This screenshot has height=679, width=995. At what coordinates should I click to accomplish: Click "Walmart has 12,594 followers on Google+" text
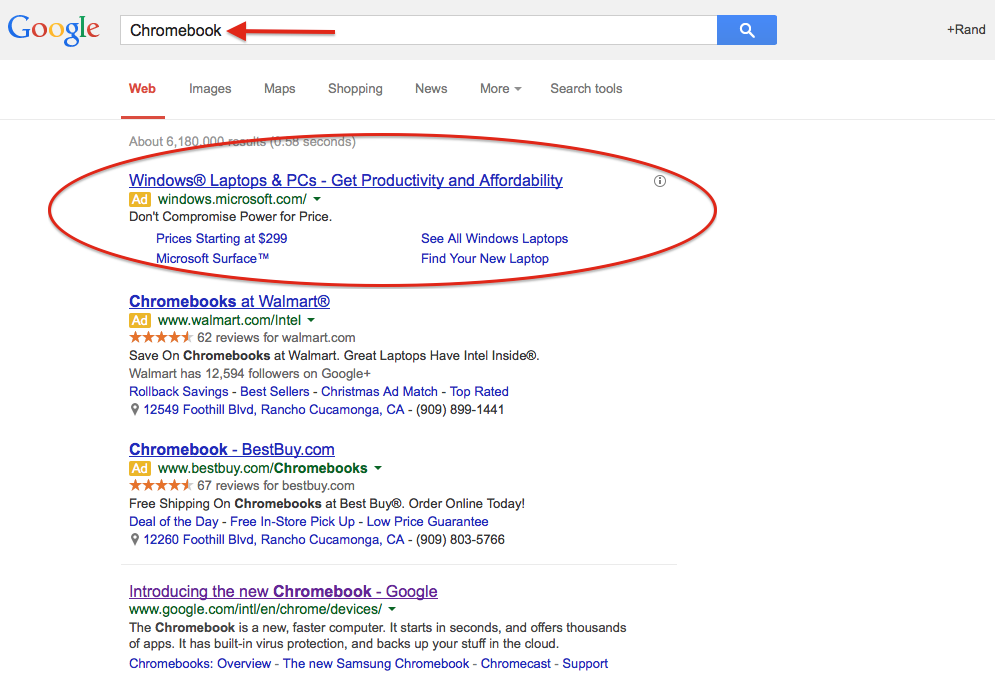tap(250, 374)
